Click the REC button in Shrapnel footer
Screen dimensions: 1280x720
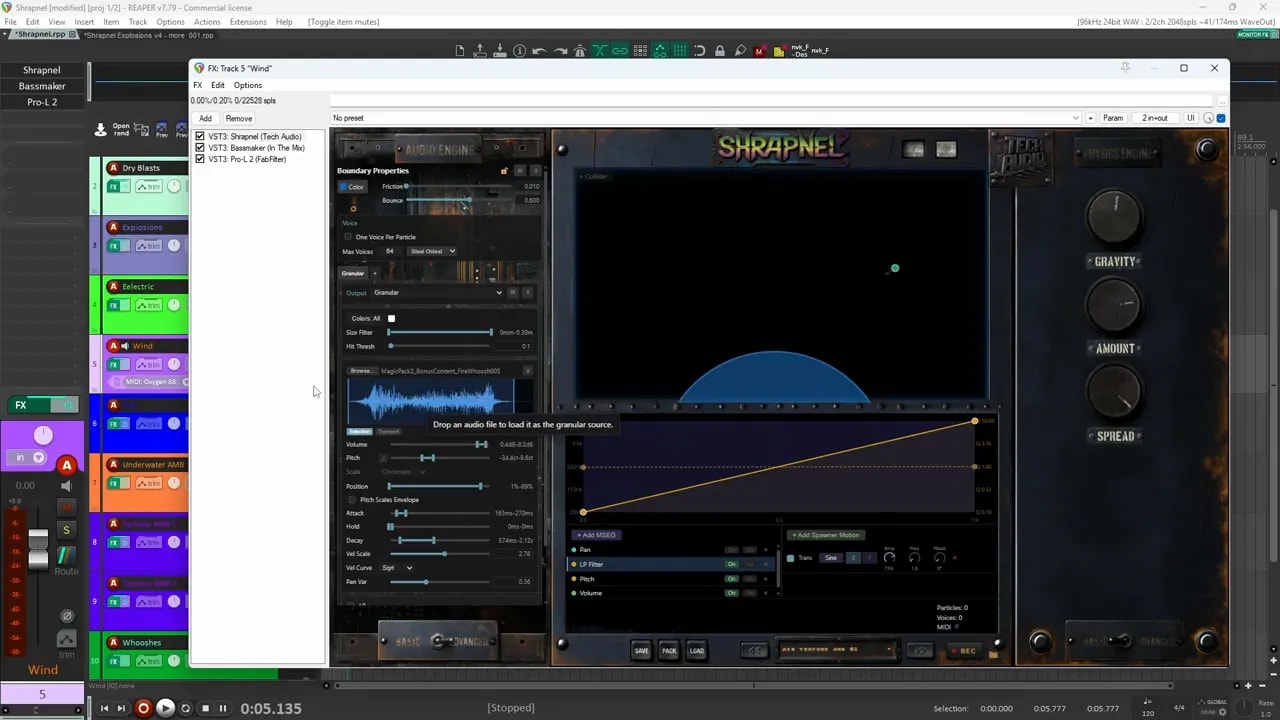coord(964,651)
